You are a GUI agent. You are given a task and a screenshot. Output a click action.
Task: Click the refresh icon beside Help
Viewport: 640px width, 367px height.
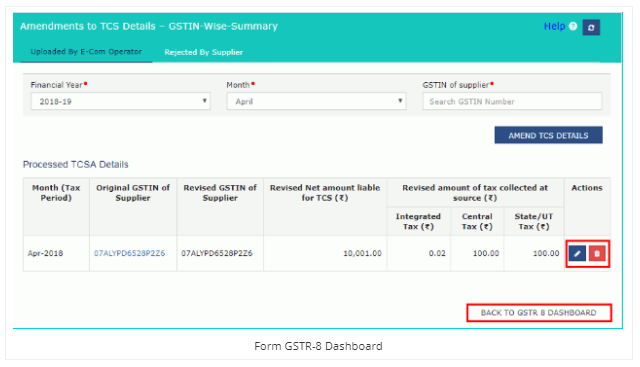click(591, 27)
